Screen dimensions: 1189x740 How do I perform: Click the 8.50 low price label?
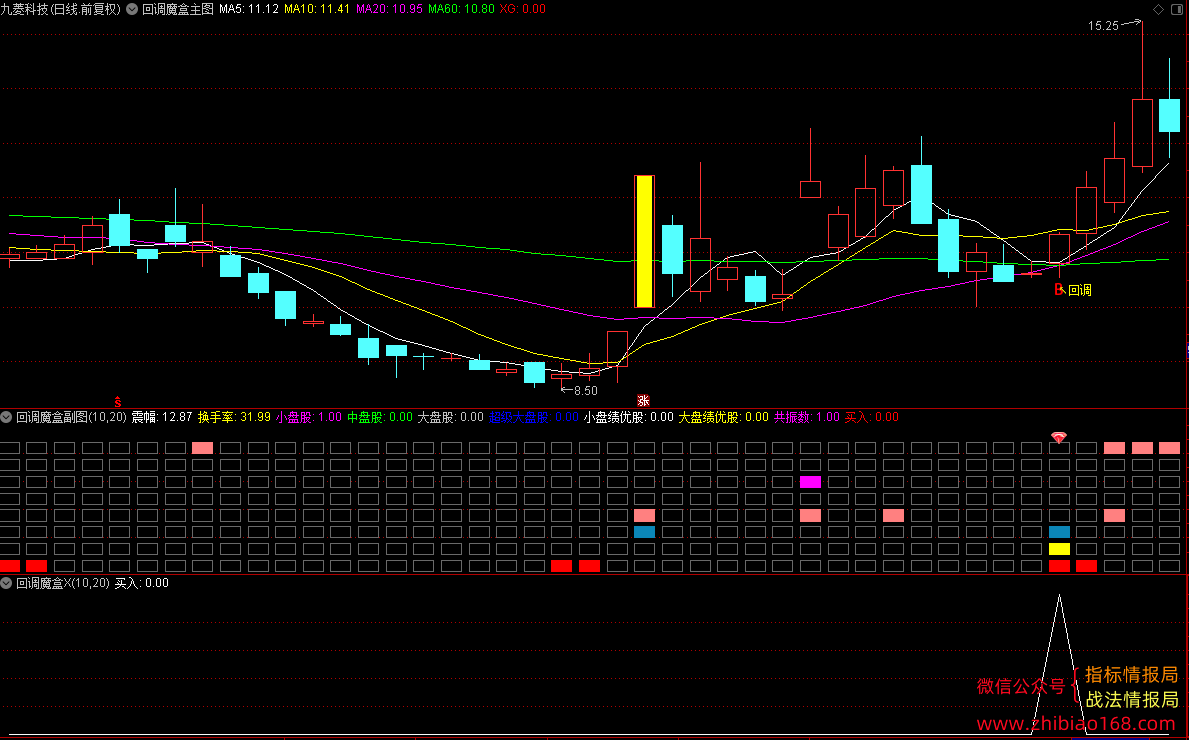click(x=585, y=391)
